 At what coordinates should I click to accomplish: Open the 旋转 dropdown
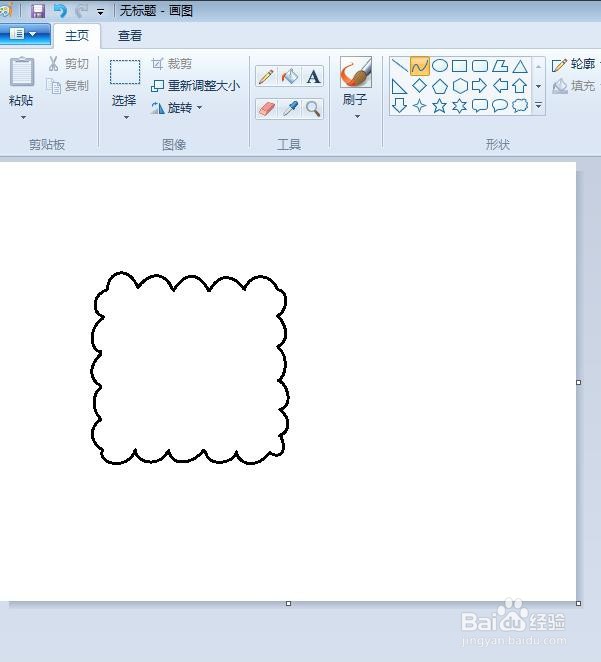click(176, 108)
